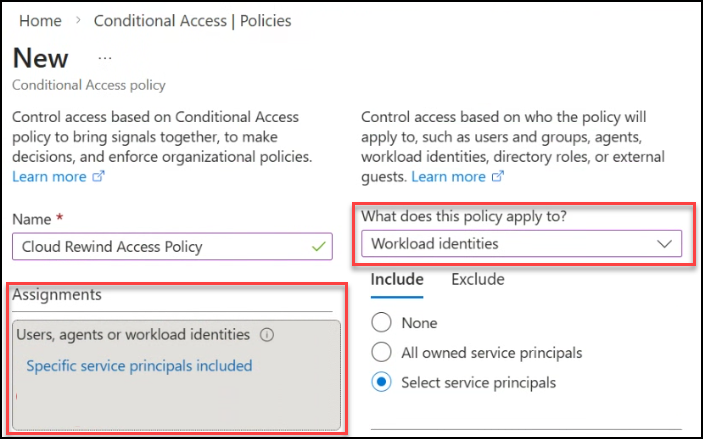Go to Home in the breadcrumb
703x439 pixels.
click(x=40, y=20)
